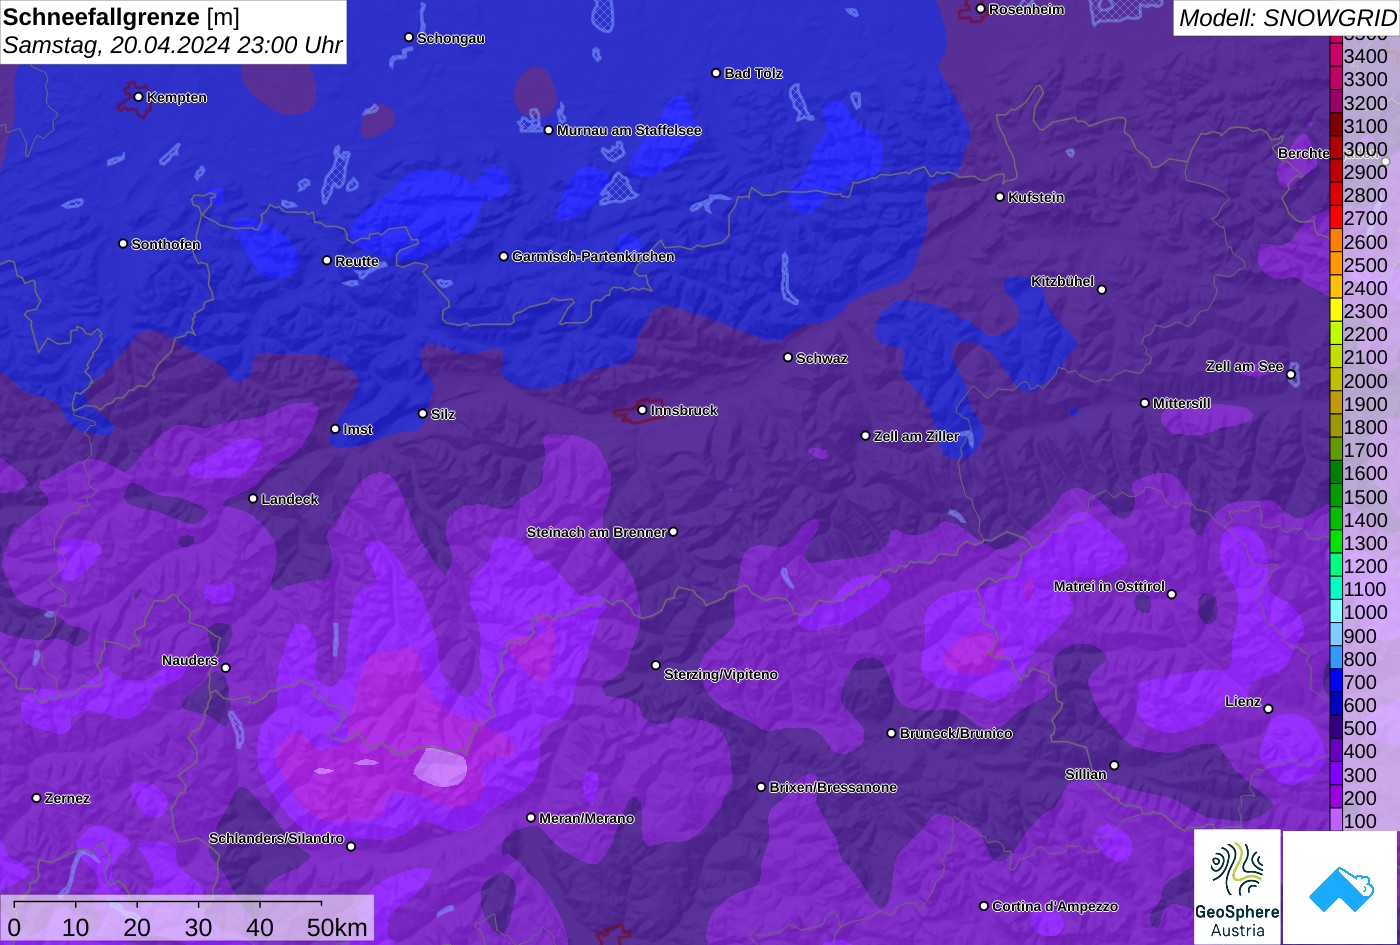Select the Mittersill location dot
Viewport: 1400px width, 945px height.
[x=1144, y=403]
